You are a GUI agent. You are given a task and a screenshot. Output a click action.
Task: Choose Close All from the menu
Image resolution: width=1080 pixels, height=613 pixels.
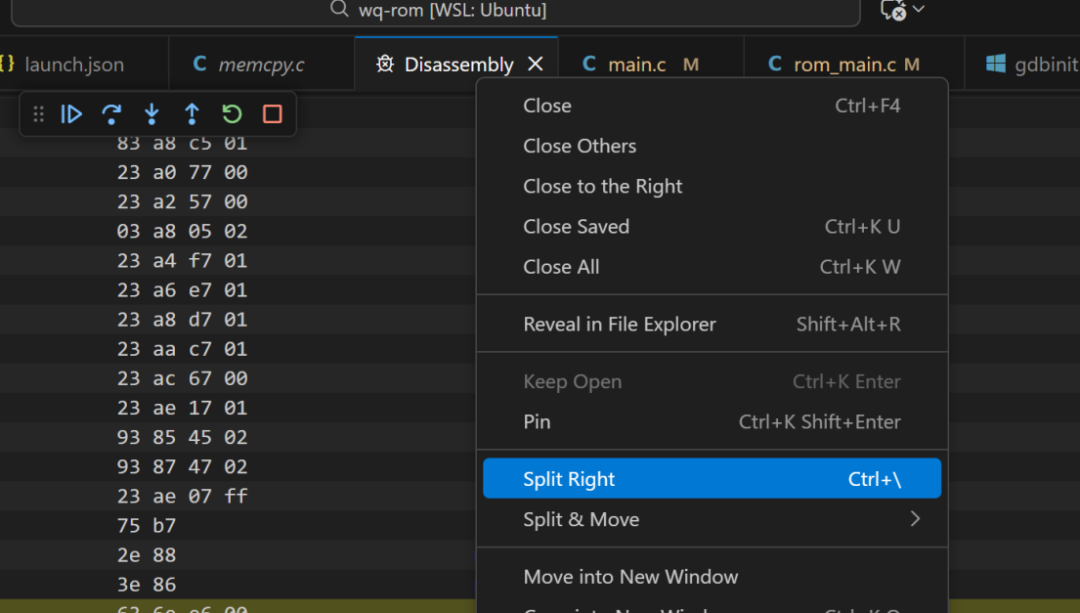[712, 267]
